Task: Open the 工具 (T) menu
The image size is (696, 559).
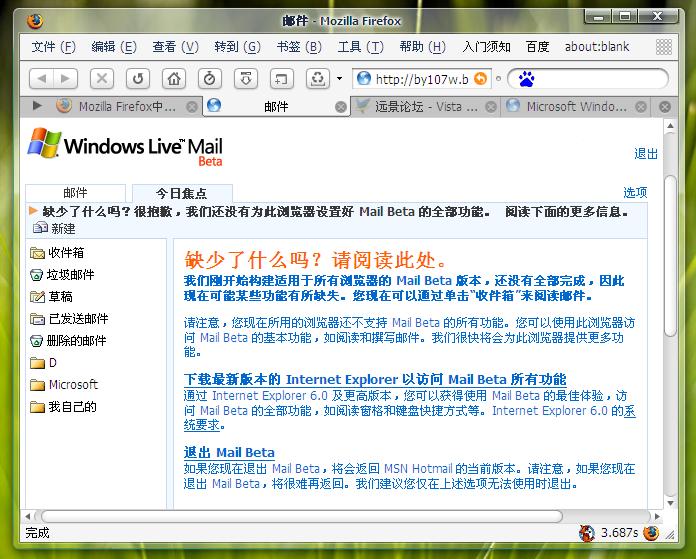Action: (360, 47)
